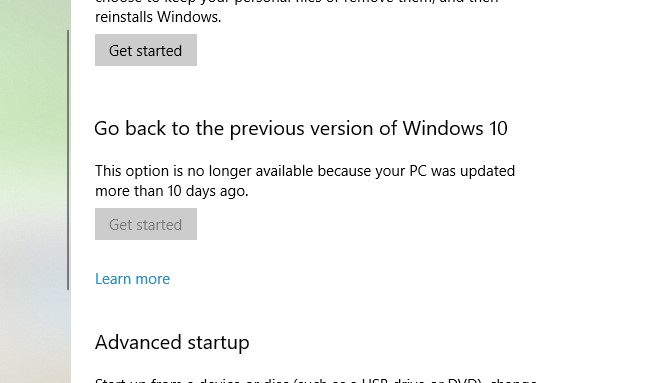Viewport: 662px width, 383px height.
Task: Click Get started below "reinstalls Windows"
Action: pyautogui.click(x=146, y=50)
